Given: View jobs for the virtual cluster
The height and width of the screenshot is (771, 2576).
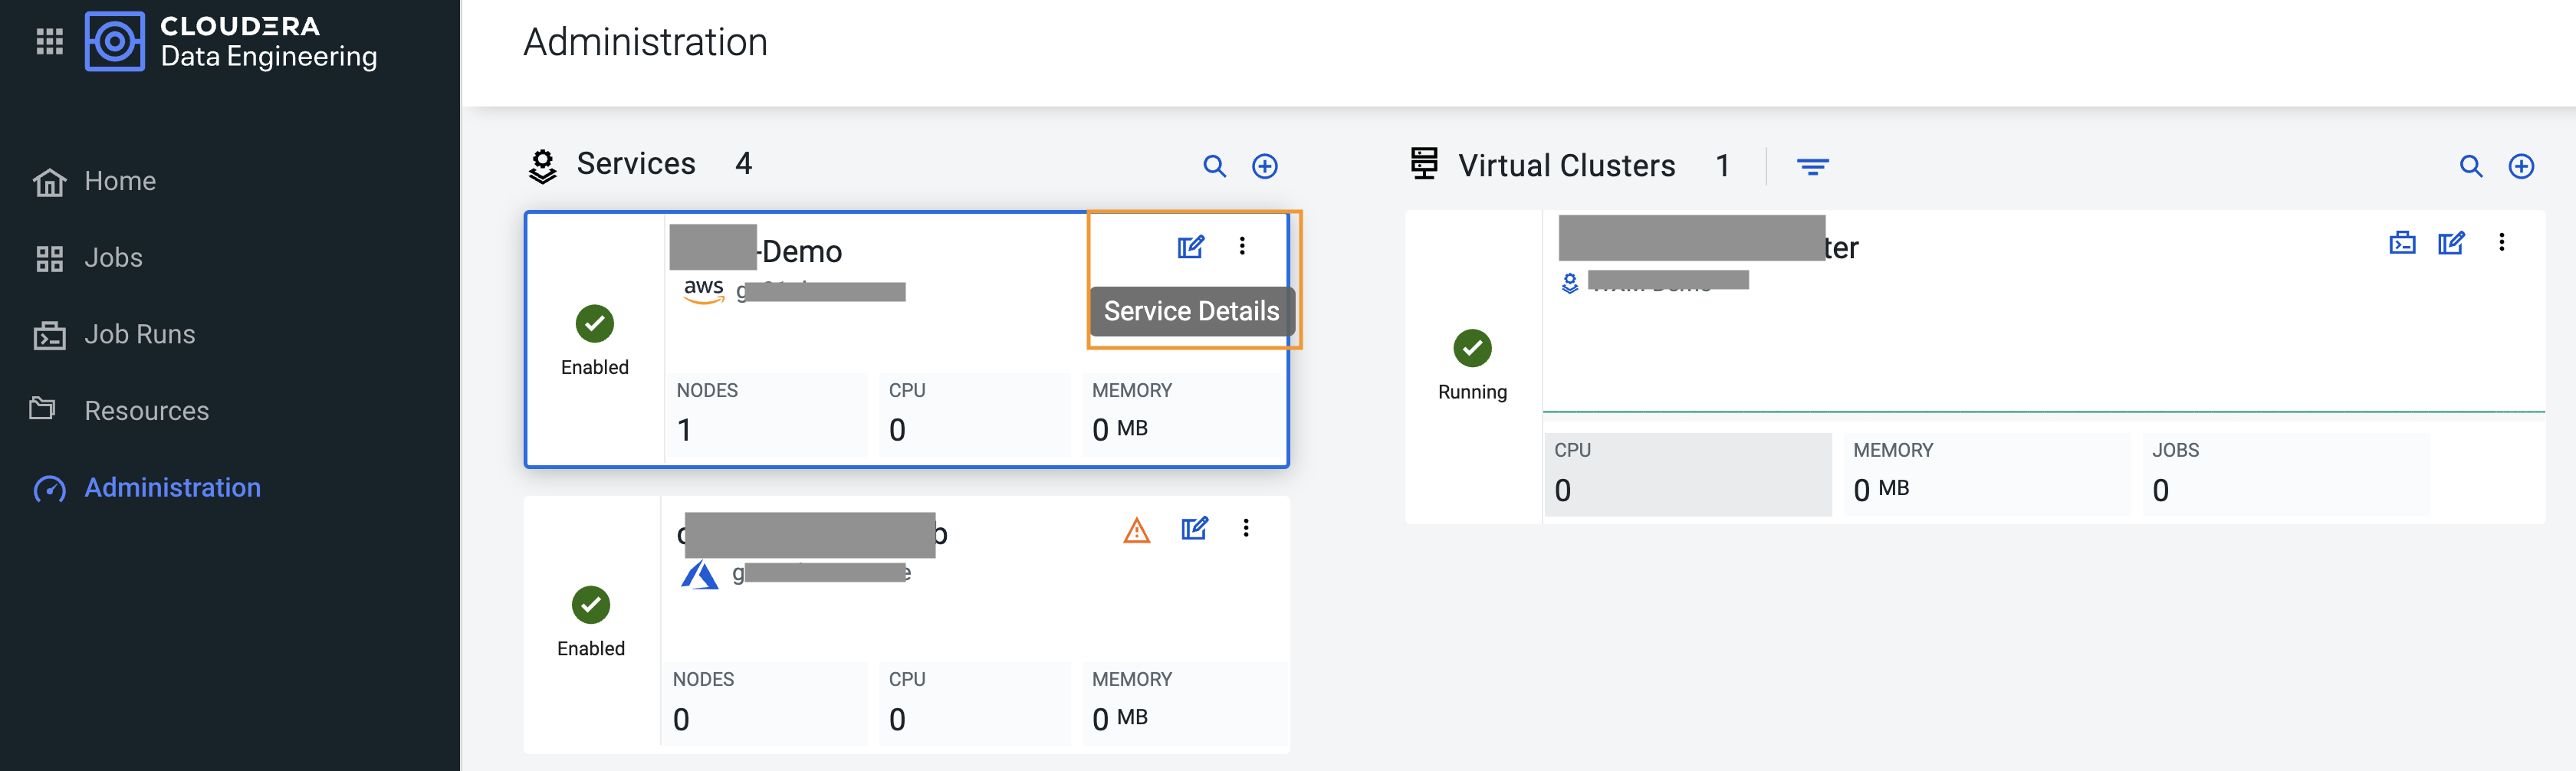Looking at the screenshot, I should (2402, 243).
